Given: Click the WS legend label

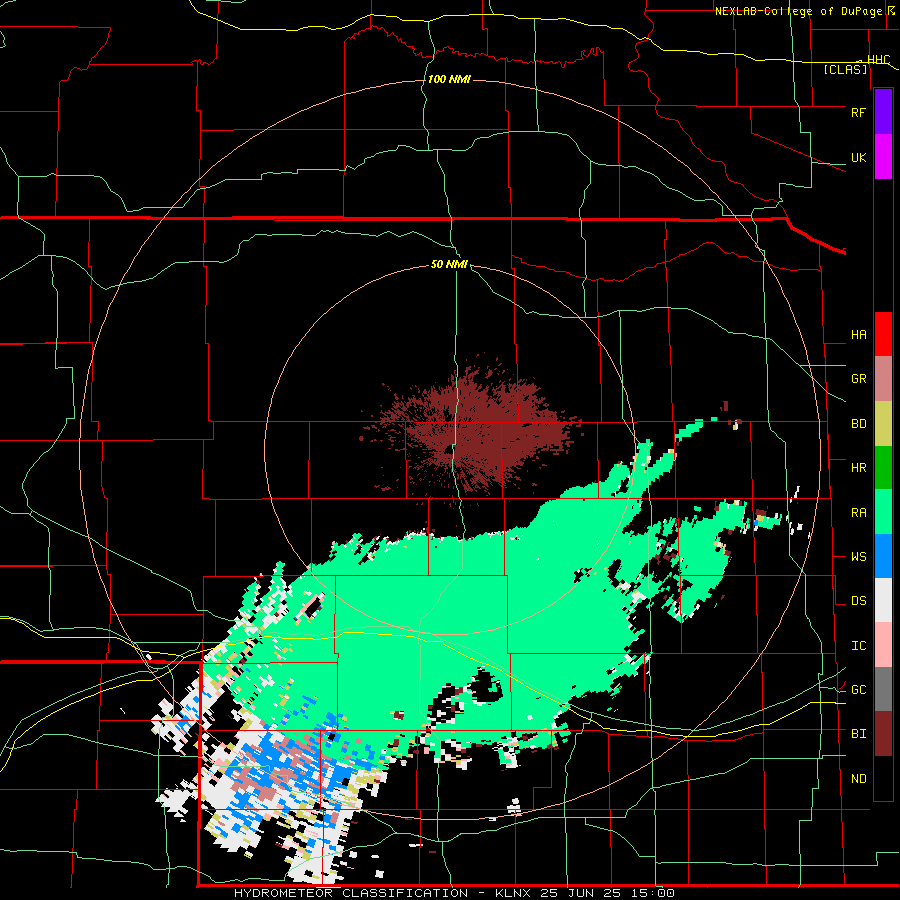Looking at the screenshot, I should pyautogui.click(x=858, y=557).
